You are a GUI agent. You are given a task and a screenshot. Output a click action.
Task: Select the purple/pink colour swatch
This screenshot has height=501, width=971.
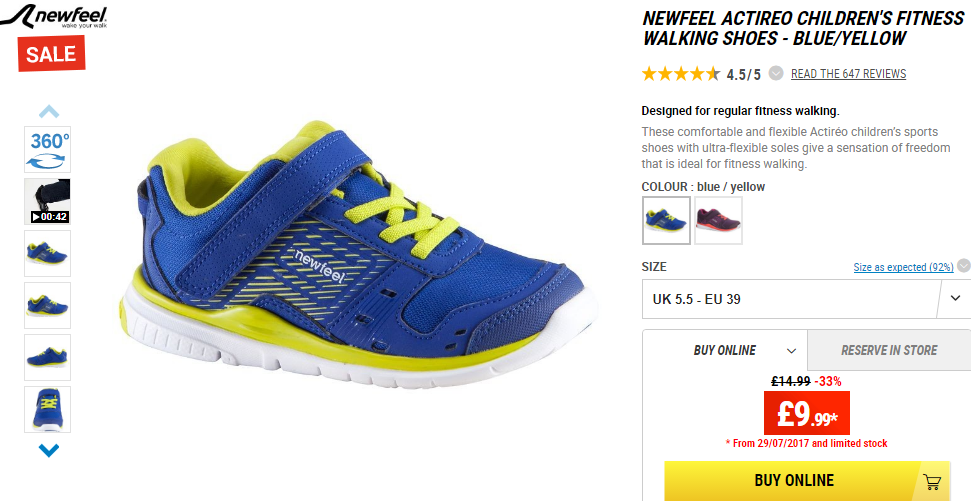718,220
